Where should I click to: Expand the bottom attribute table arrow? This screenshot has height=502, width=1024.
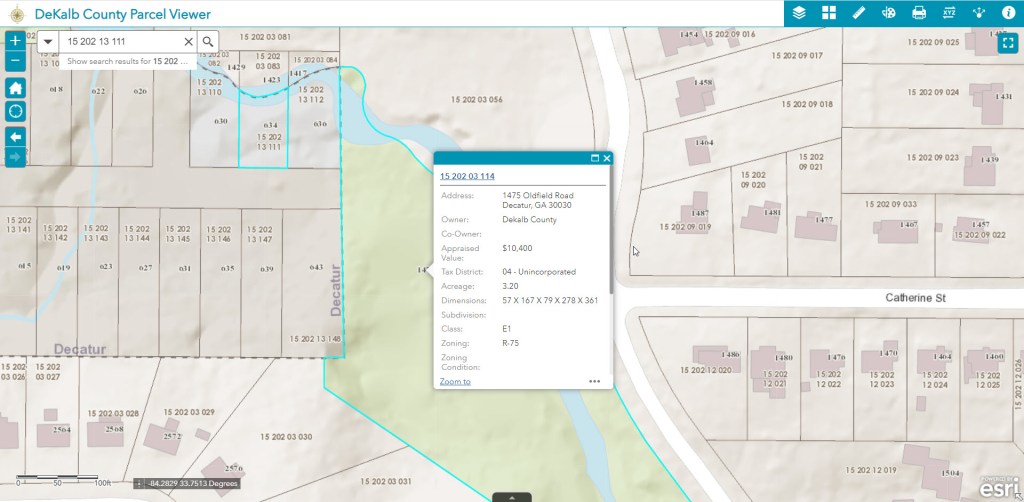click(x=512, y=497)
